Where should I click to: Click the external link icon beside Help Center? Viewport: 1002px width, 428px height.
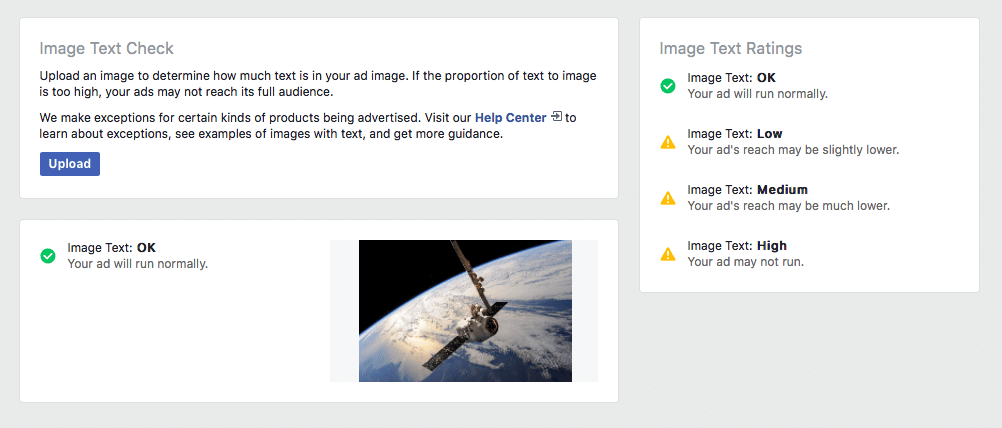[557, 117]
